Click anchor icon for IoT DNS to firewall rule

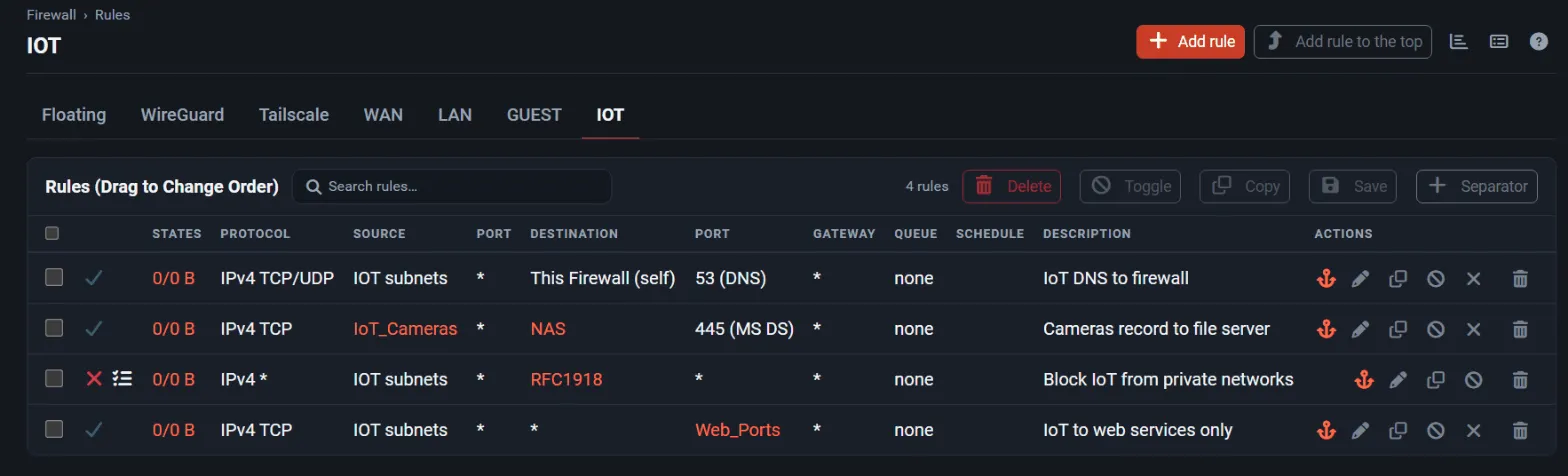coord(1326,278)
